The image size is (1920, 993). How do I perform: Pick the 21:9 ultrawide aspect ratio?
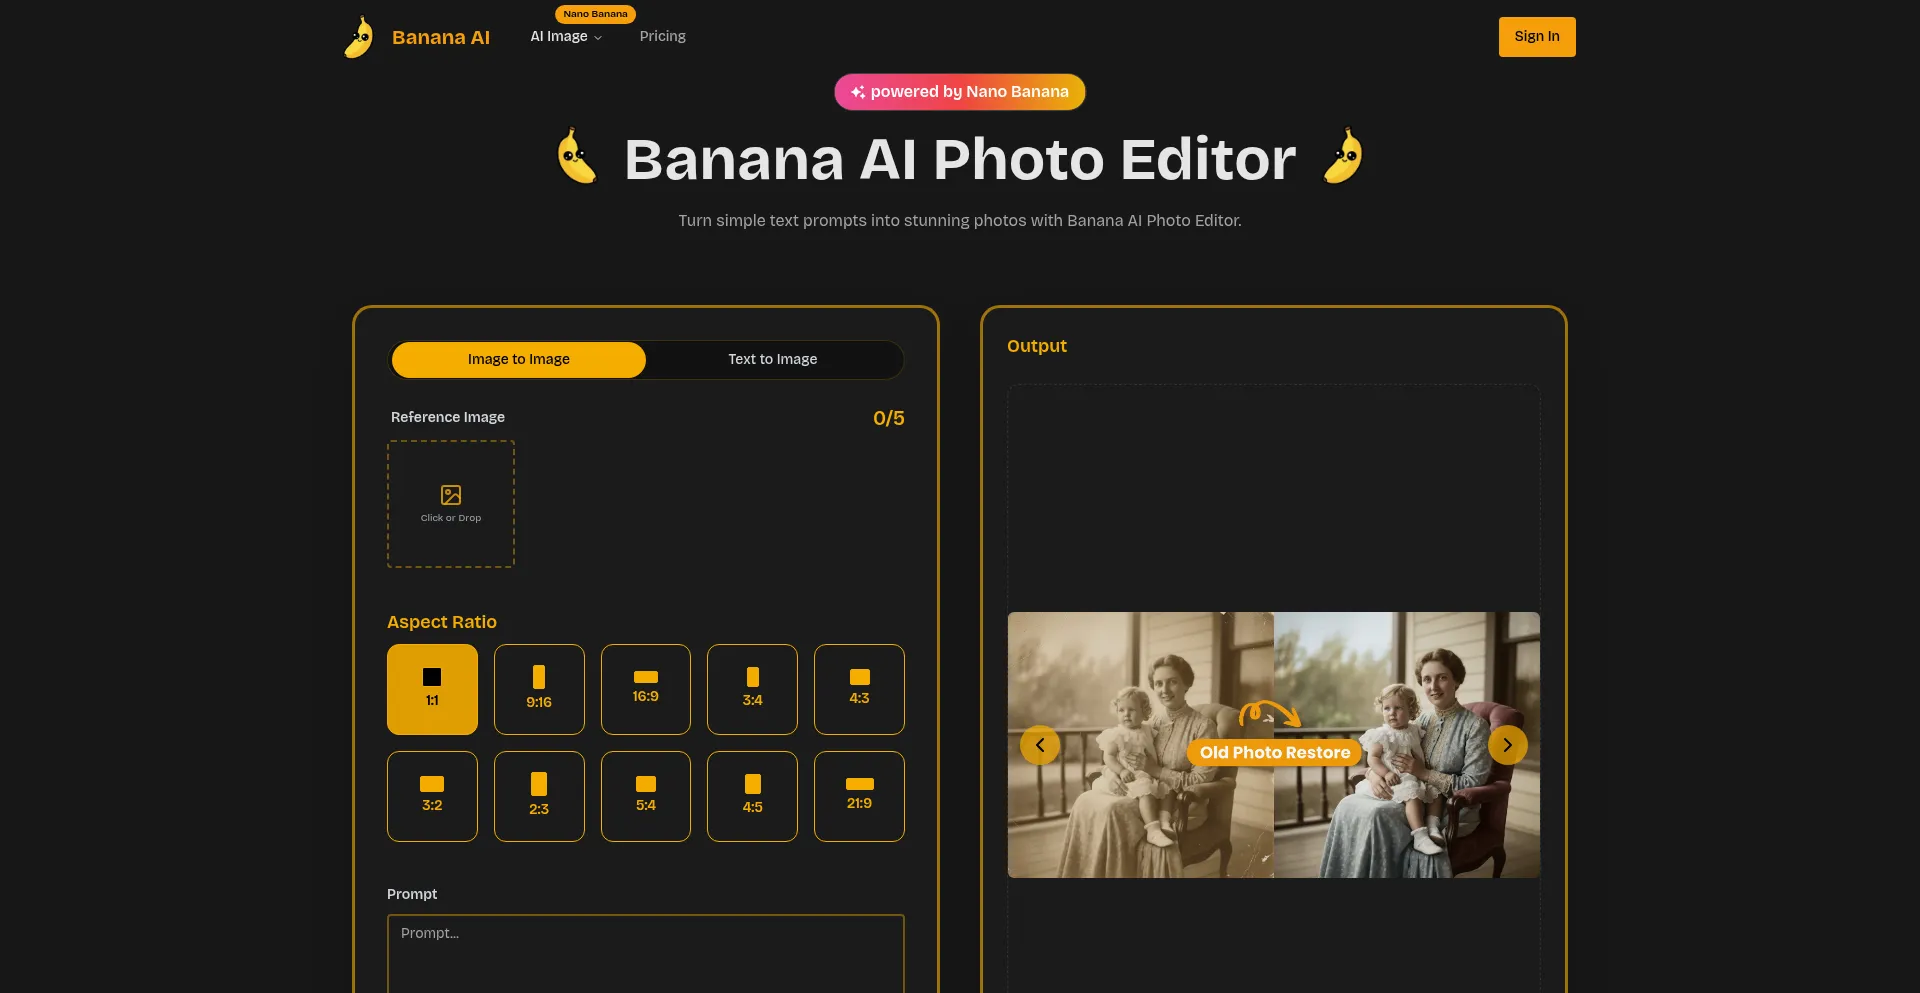(x=859, y=796)
